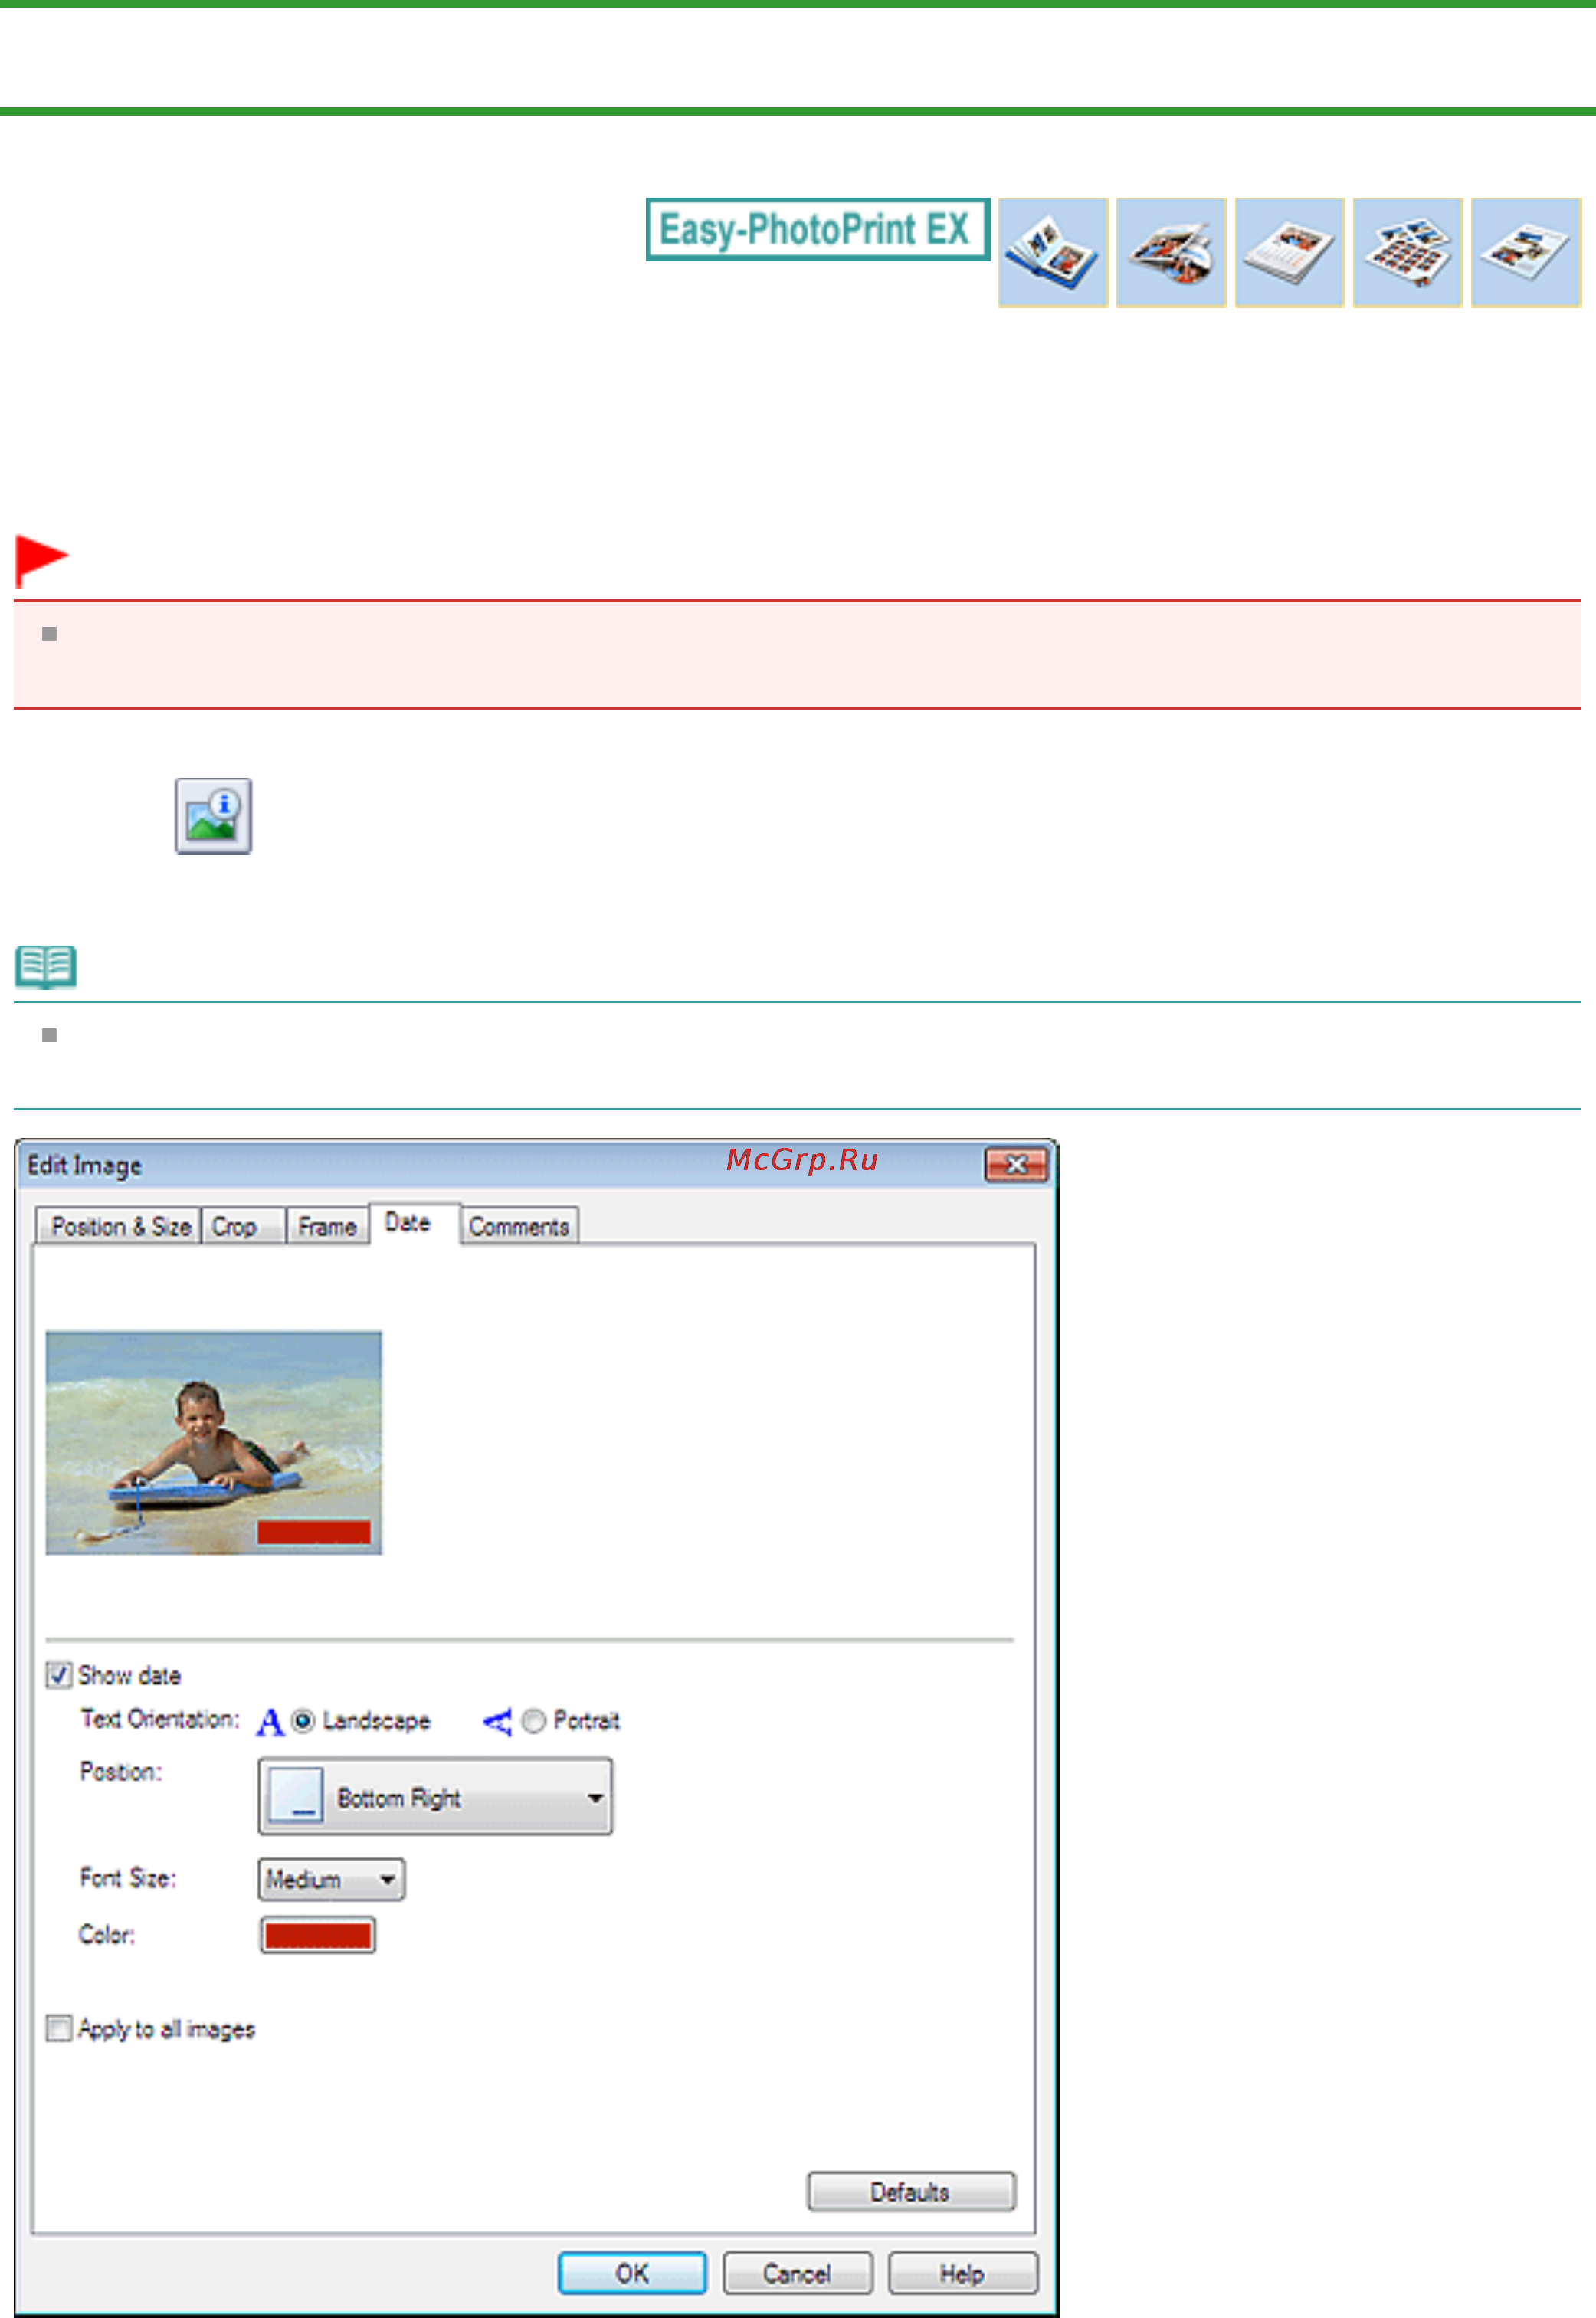The image size is (1596, 2318).
Task: Click the Portrait rotated text orientation icon
Action: pos(497,1721)
